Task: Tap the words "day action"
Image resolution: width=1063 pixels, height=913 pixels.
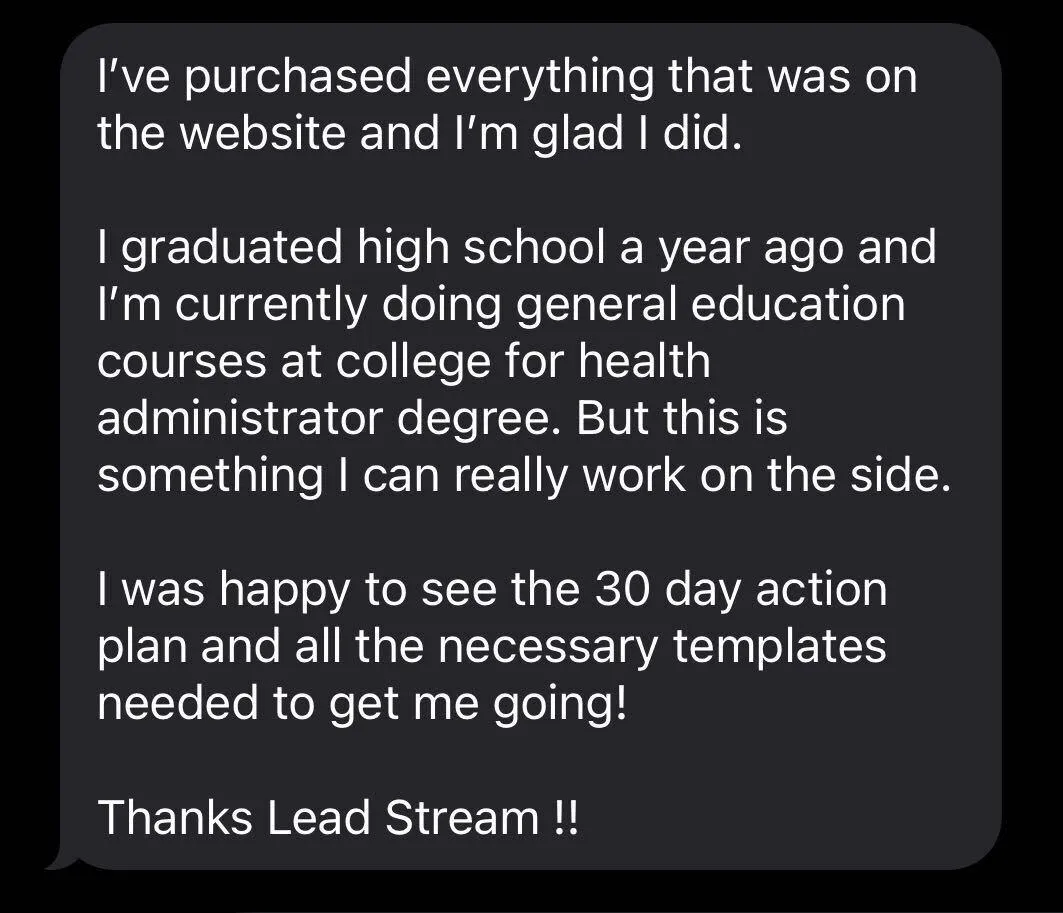Action: (x=776, y=590)
